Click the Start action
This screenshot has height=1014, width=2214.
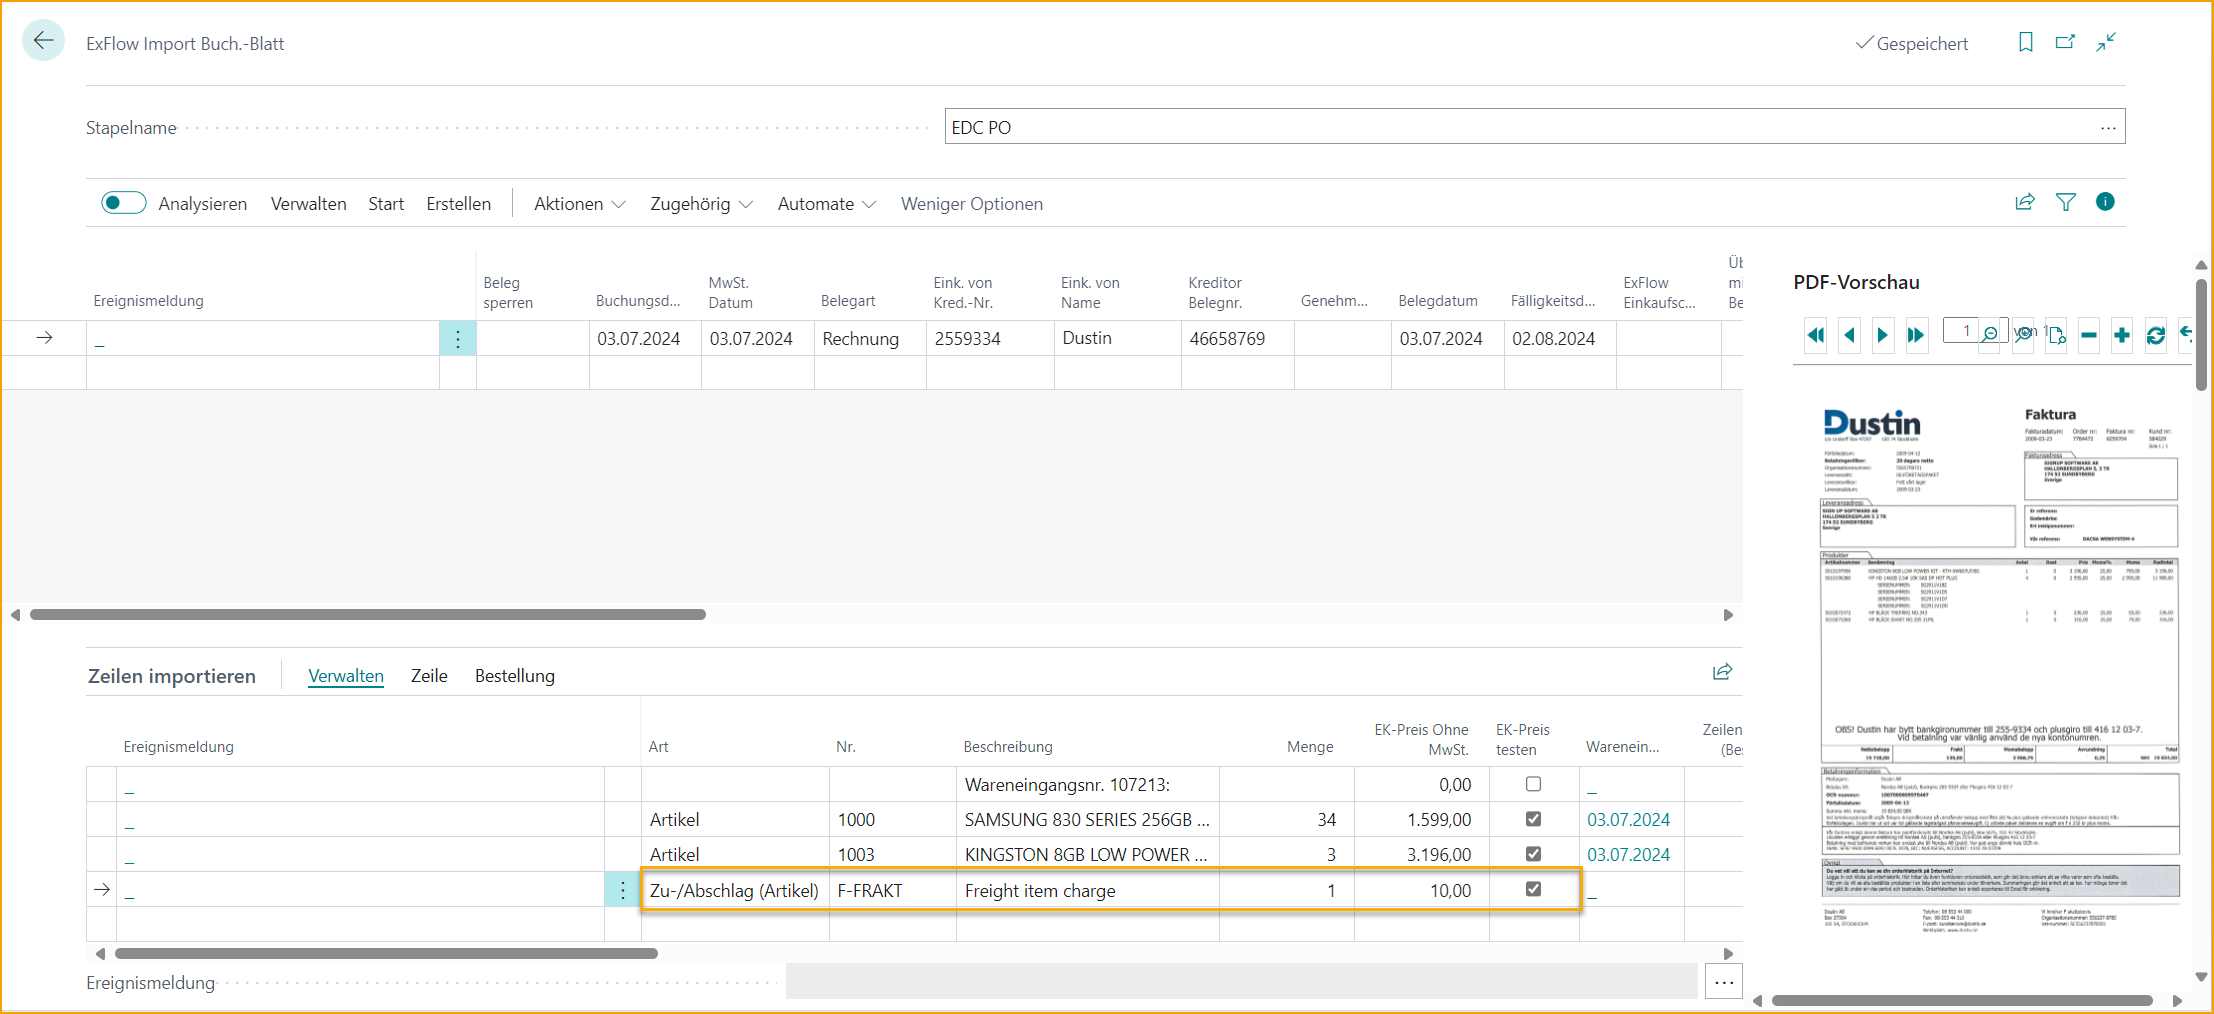click(385, 203)
